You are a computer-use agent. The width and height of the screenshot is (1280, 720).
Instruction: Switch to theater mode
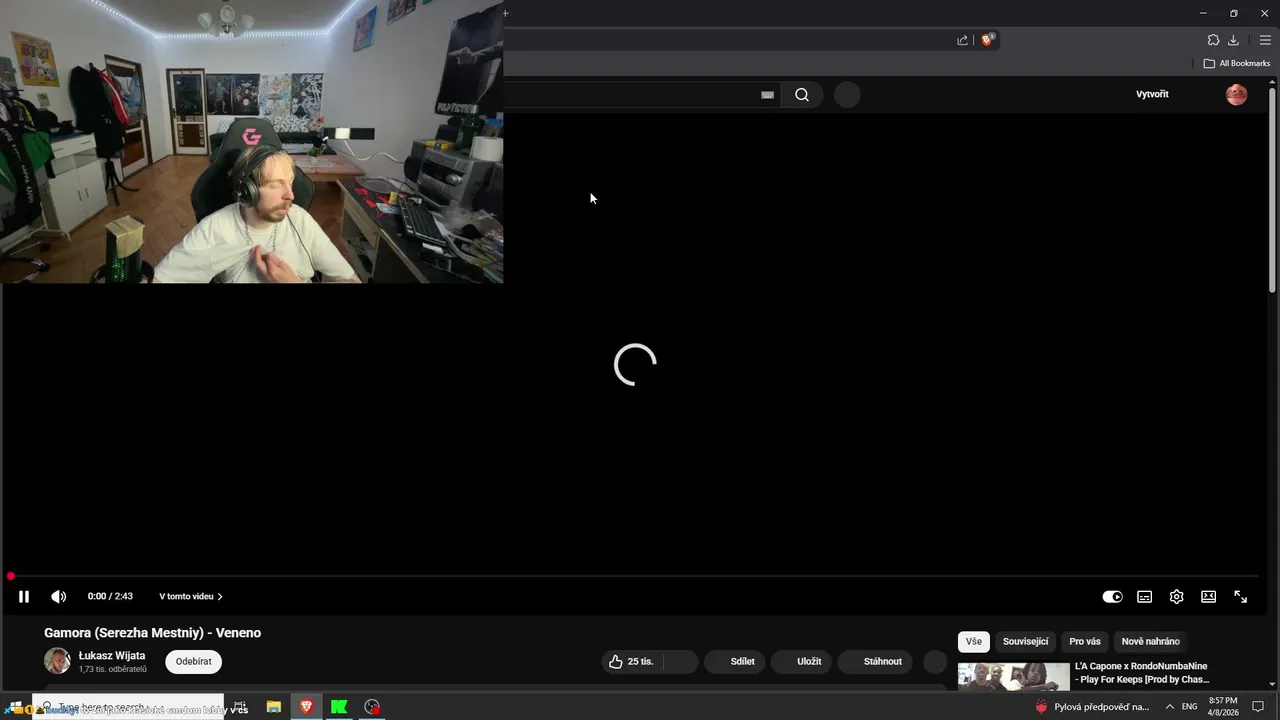click(x=1208, y=597)
